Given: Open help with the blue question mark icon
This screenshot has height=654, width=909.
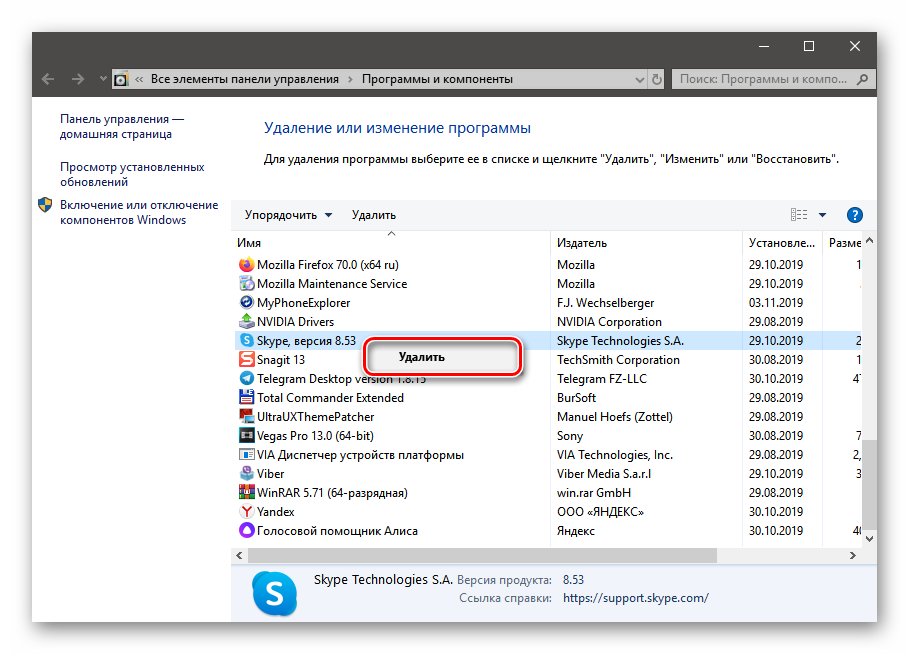Looking at the screenshot, I should 854,215.
